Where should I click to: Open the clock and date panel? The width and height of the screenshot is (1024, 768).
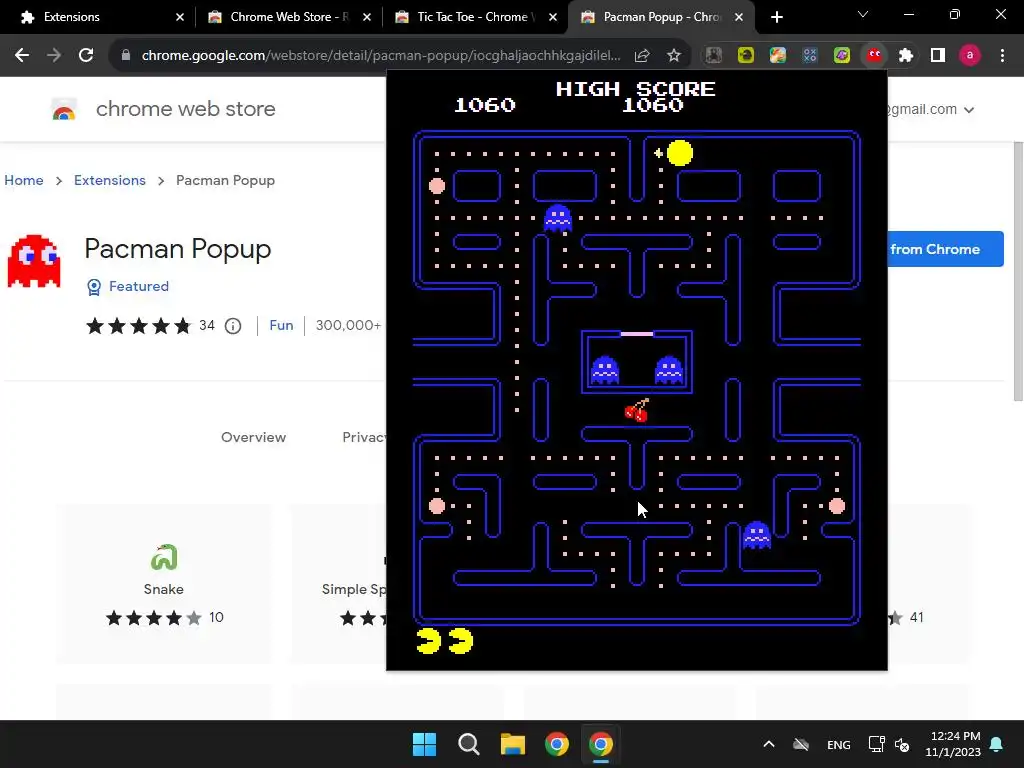tap(953, 744)
